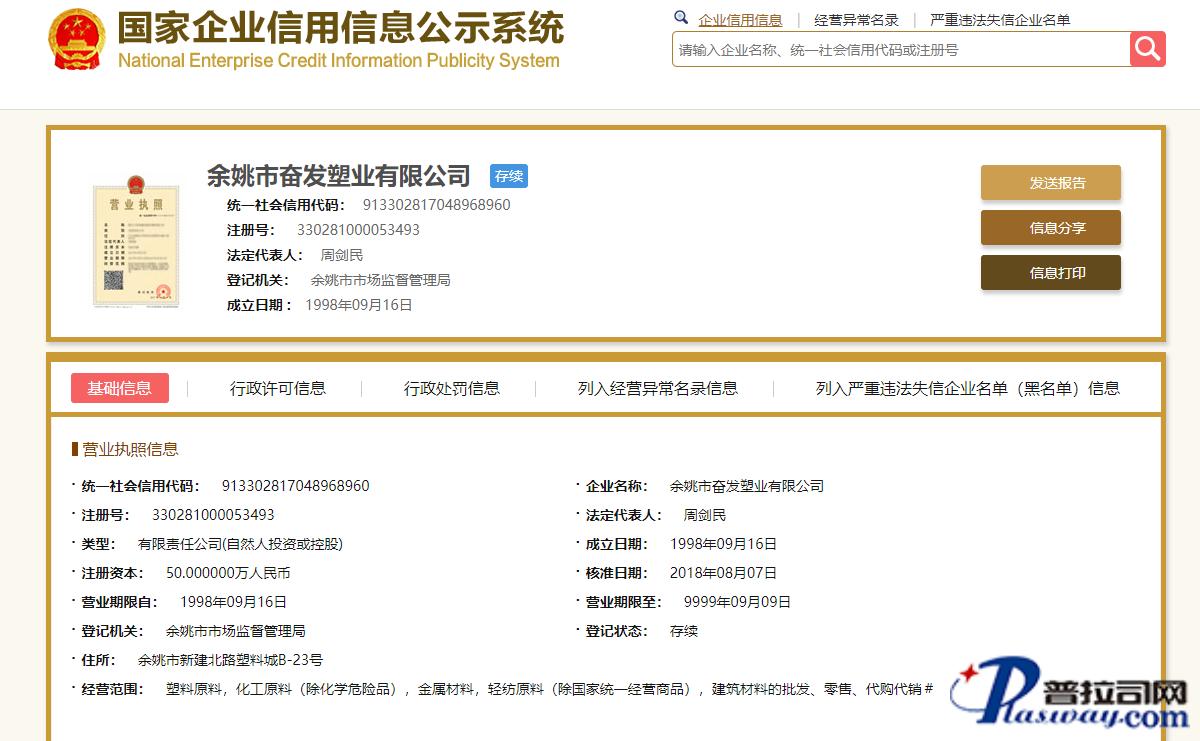Viewport: 1200px width, 741px height.
Task: Select the 经营异常名录 search category
Action: click(x=856, y=20)
